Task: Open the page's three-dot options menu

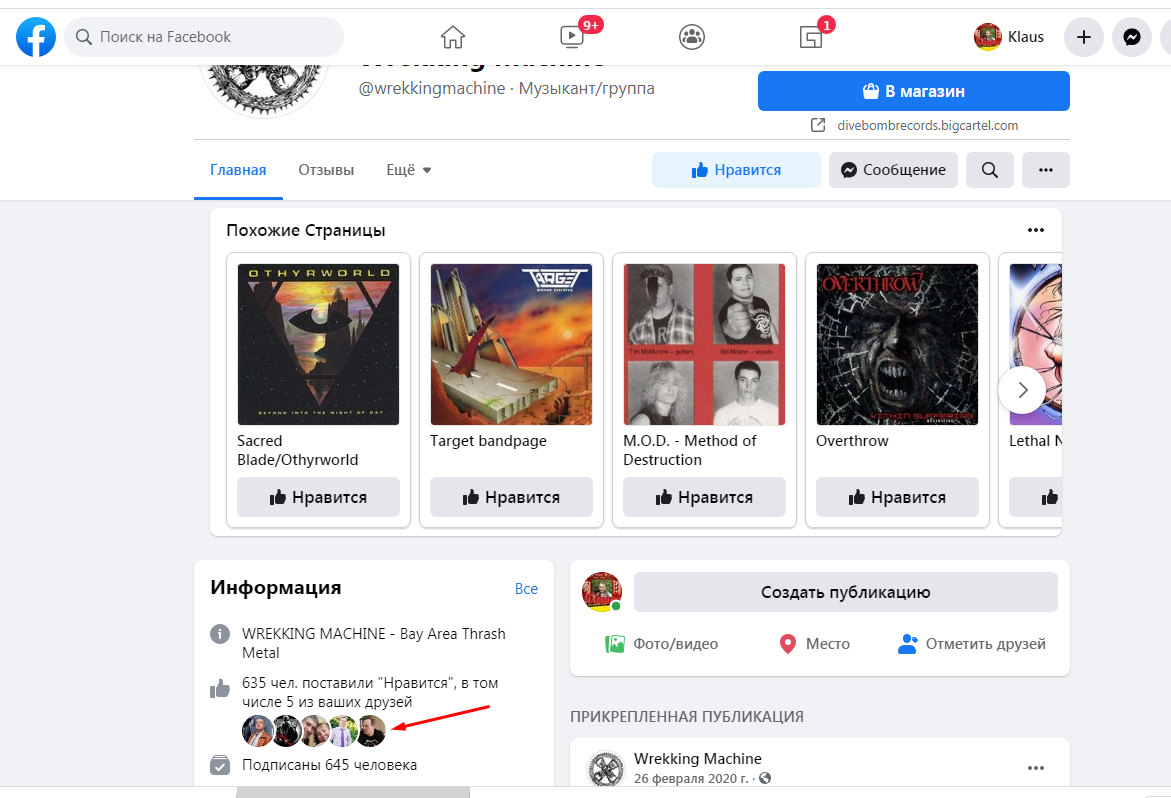Action: (x=1046, y=169)
